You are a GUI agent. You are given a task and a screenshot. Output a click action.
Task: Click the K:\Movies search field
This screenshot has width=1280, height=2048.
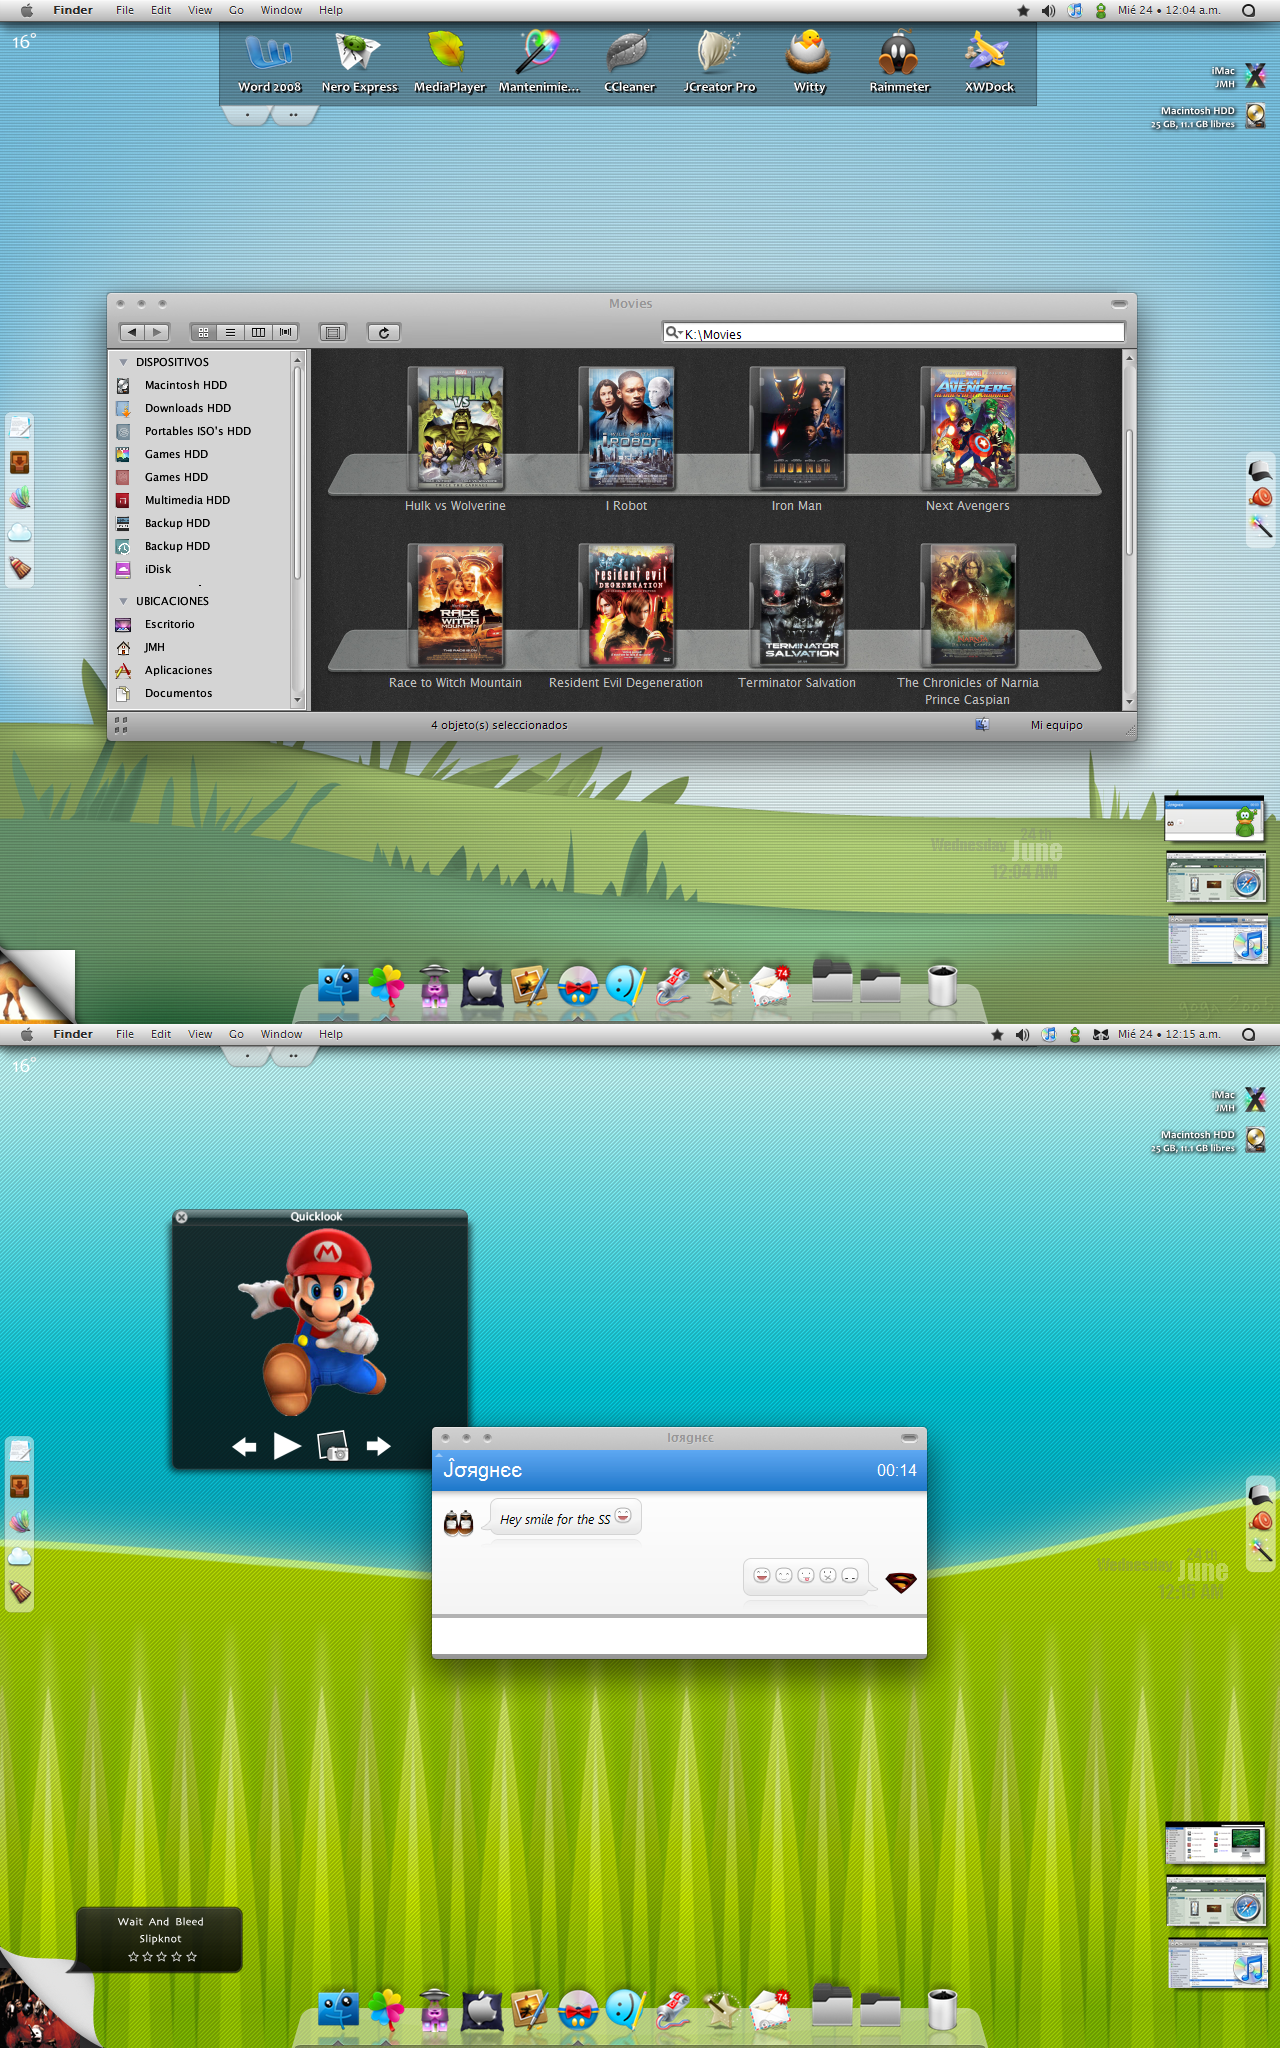coord(894,333)
